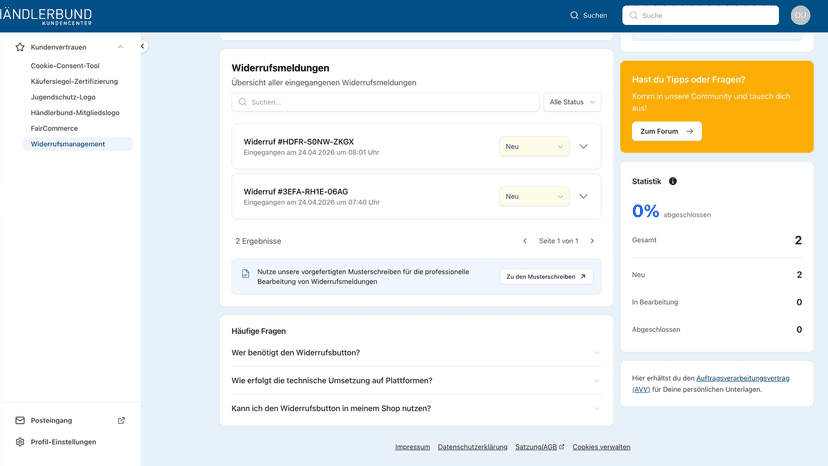This screenshot has width=828, height=466.
Task: Open the Satzung/AGB footer link
Action: click(x=540, y=447)
